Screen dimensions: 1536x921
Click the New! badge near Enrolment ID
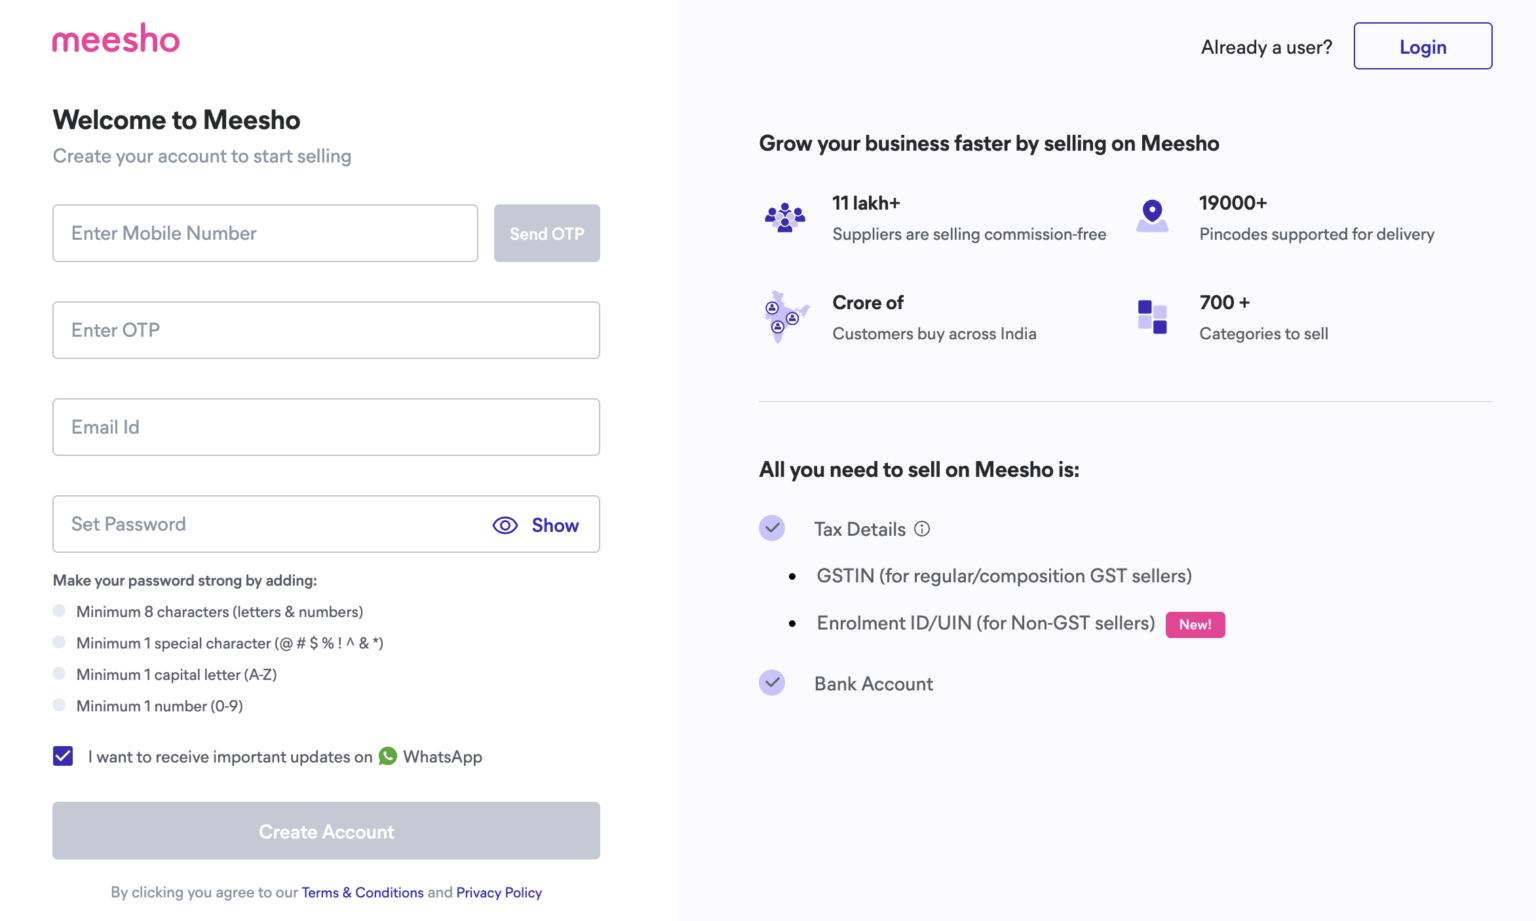[x=1195, y=624]
